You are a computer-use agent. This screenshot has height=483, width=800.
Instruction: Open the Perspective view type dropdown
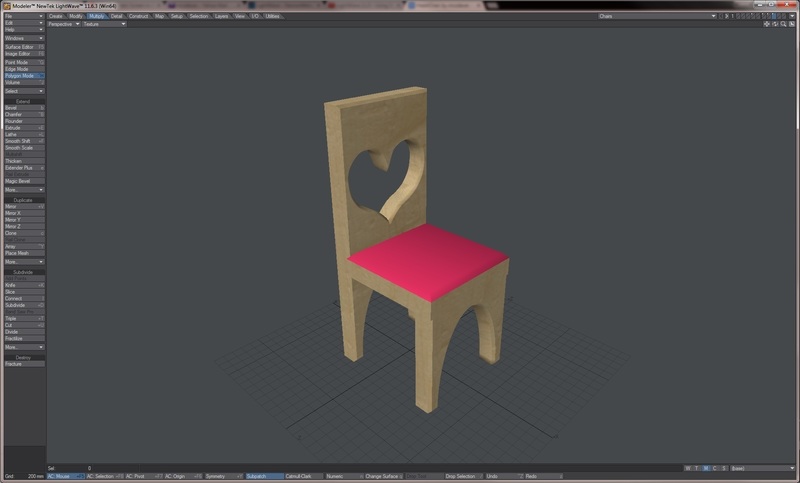coord(64,24)
